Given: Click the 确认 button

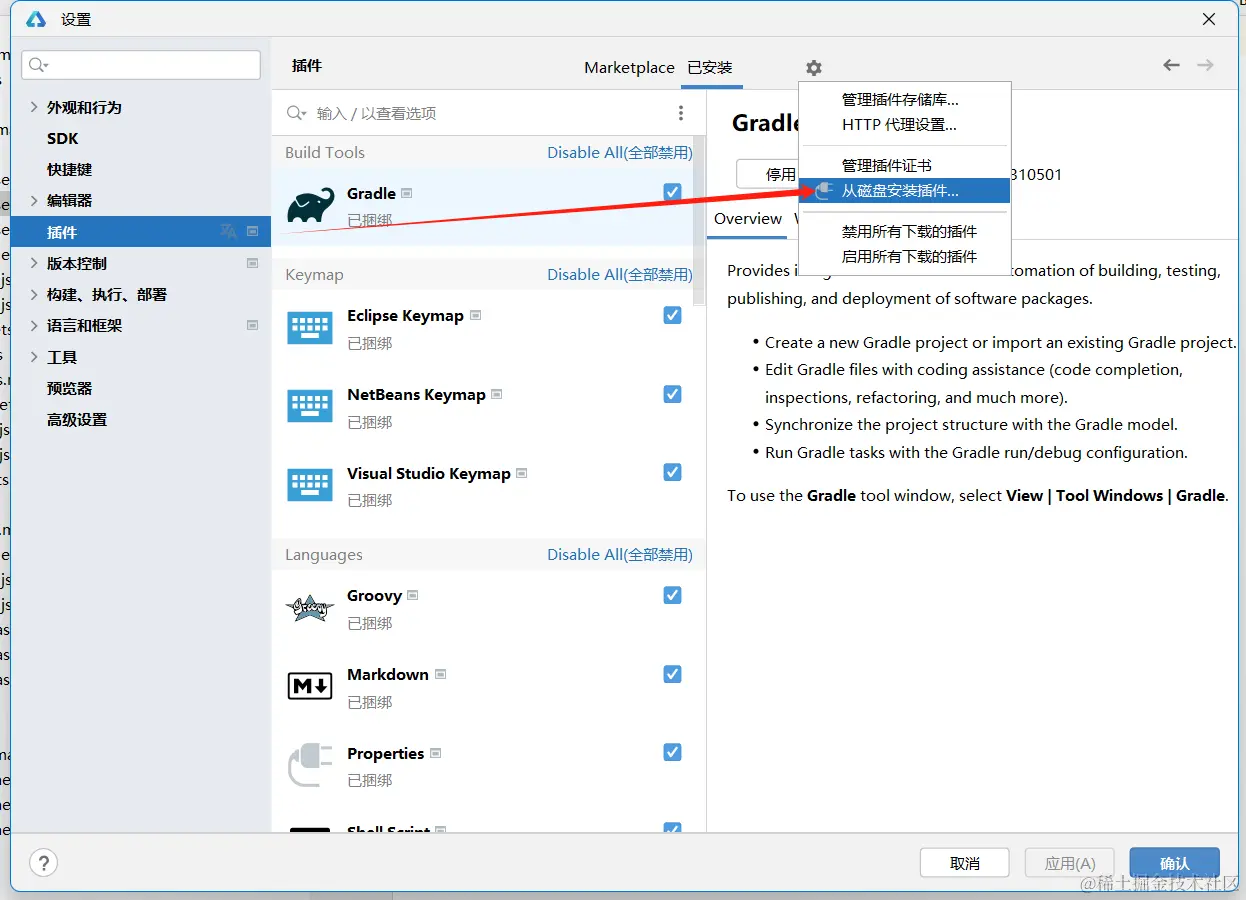Looking at the screenshot, I should click(1175, 863).
